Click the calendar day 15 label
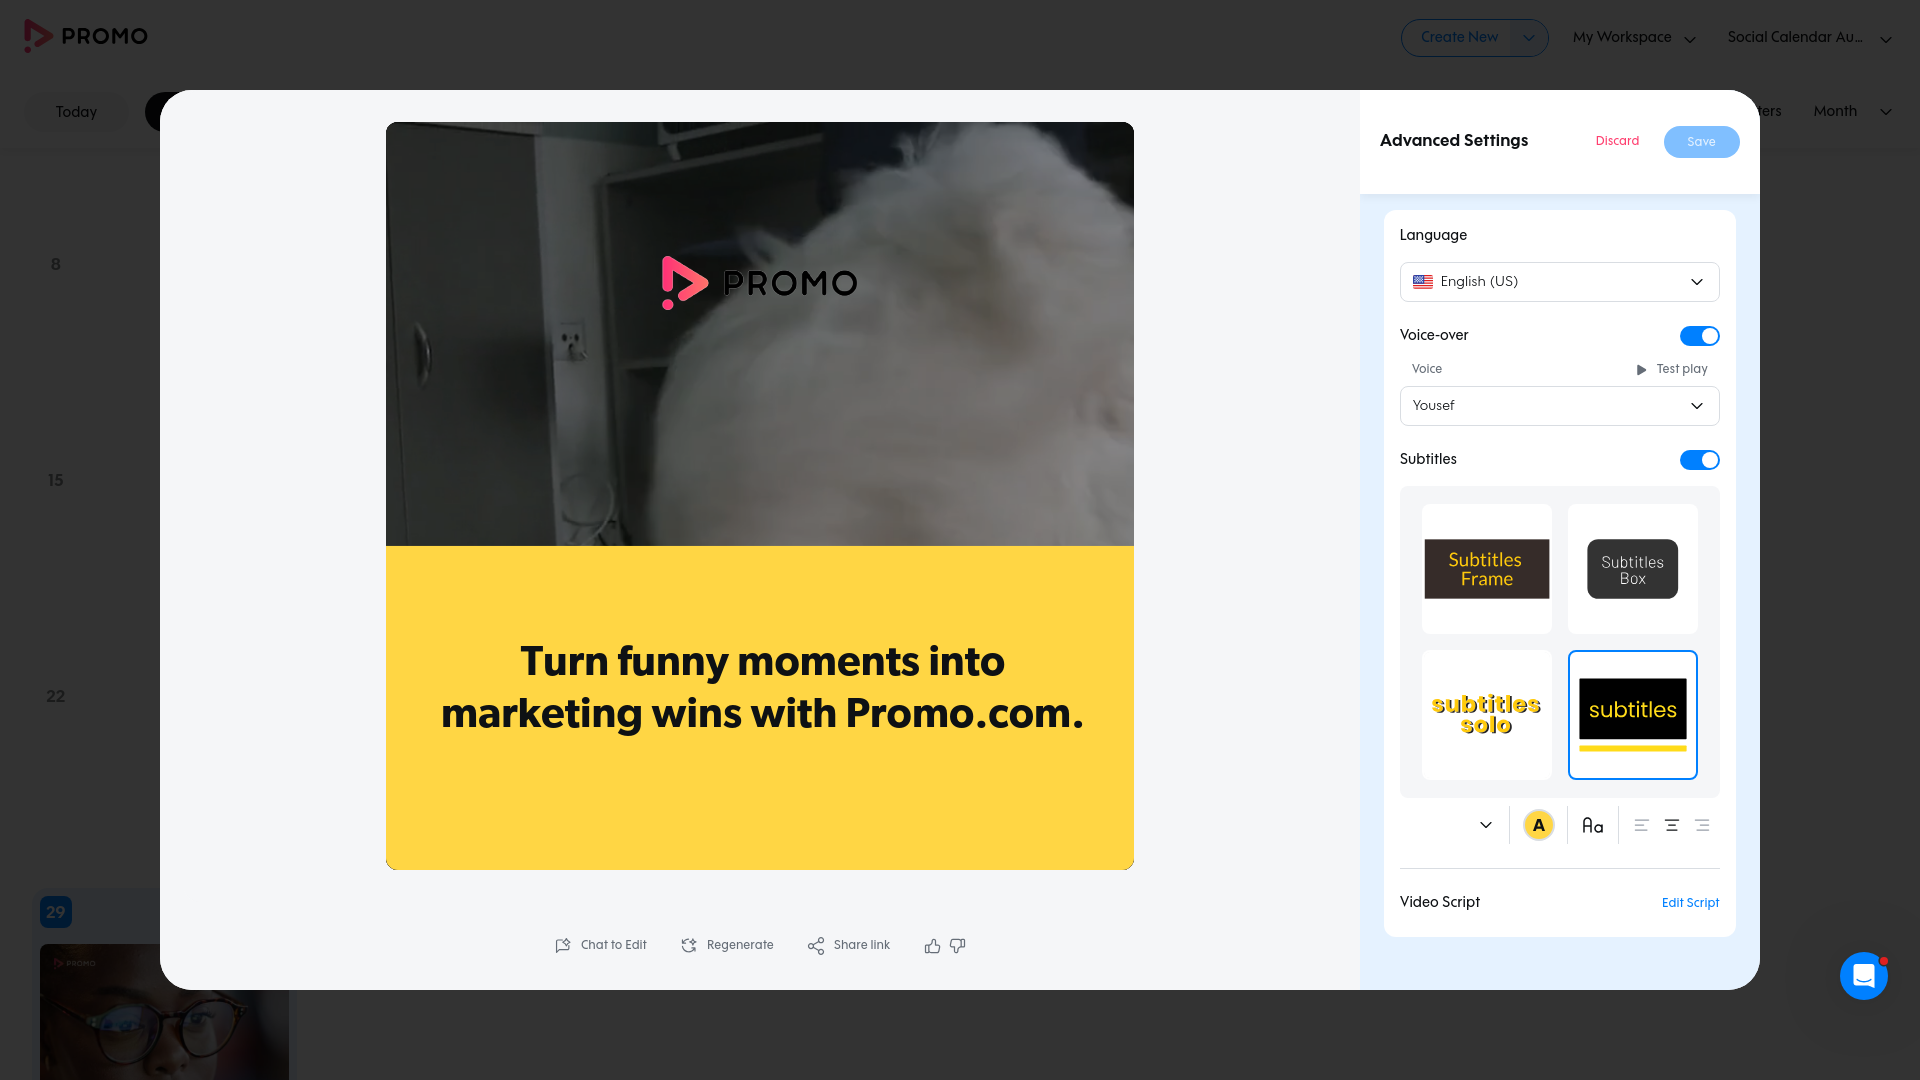This screenshot has height=1080, width=1920. coord(56,480)
